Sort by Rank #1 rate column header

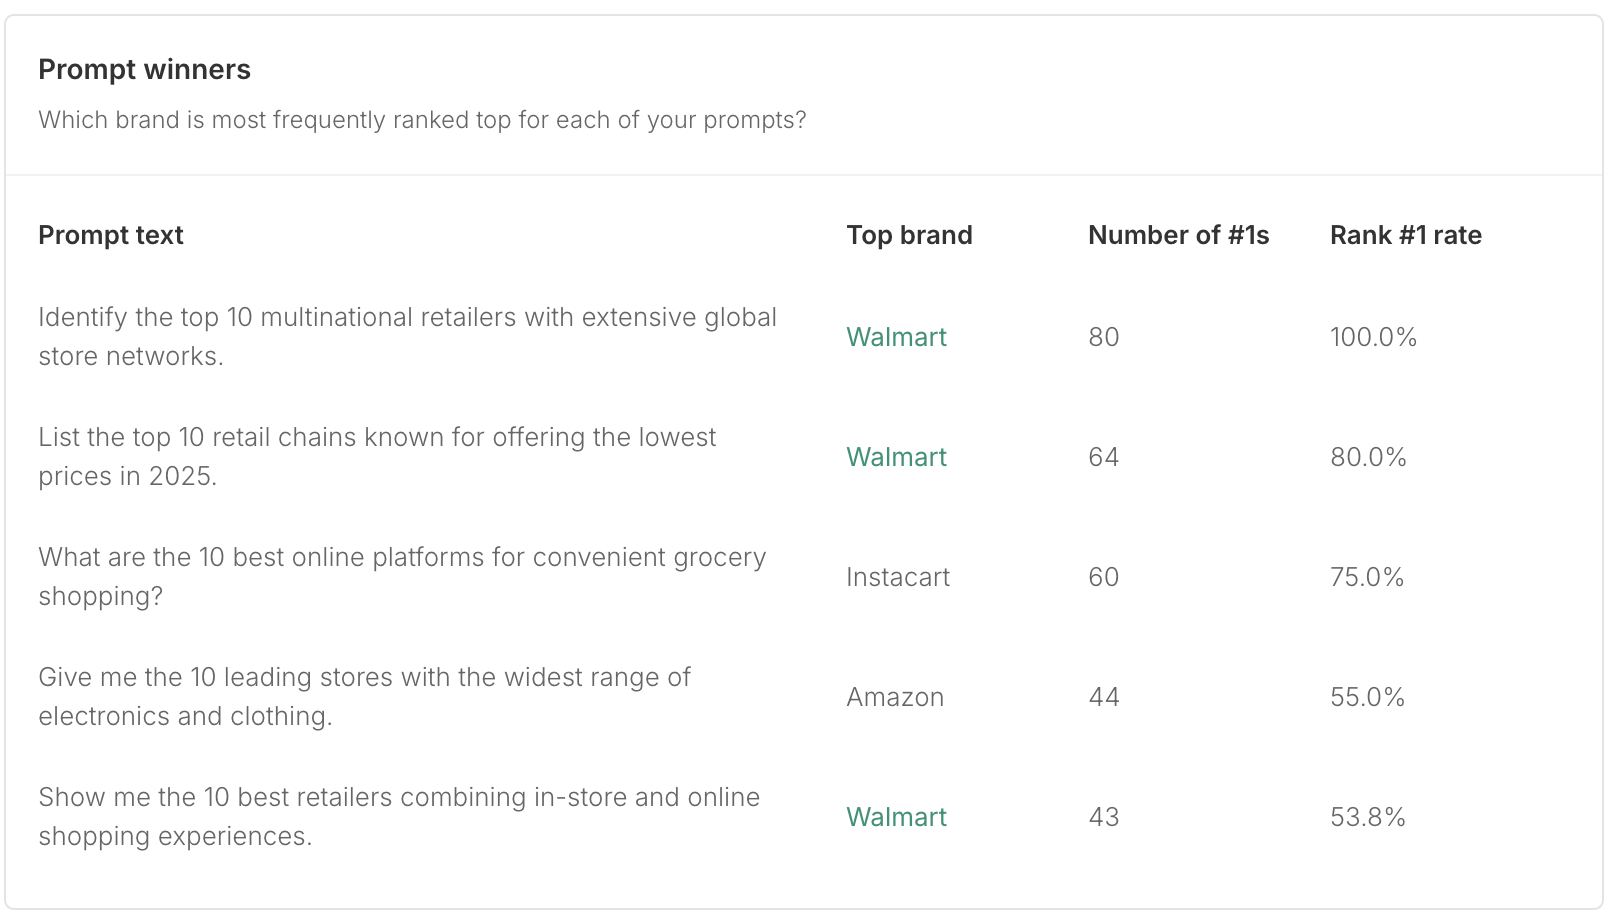click(x=1405, y=235)
